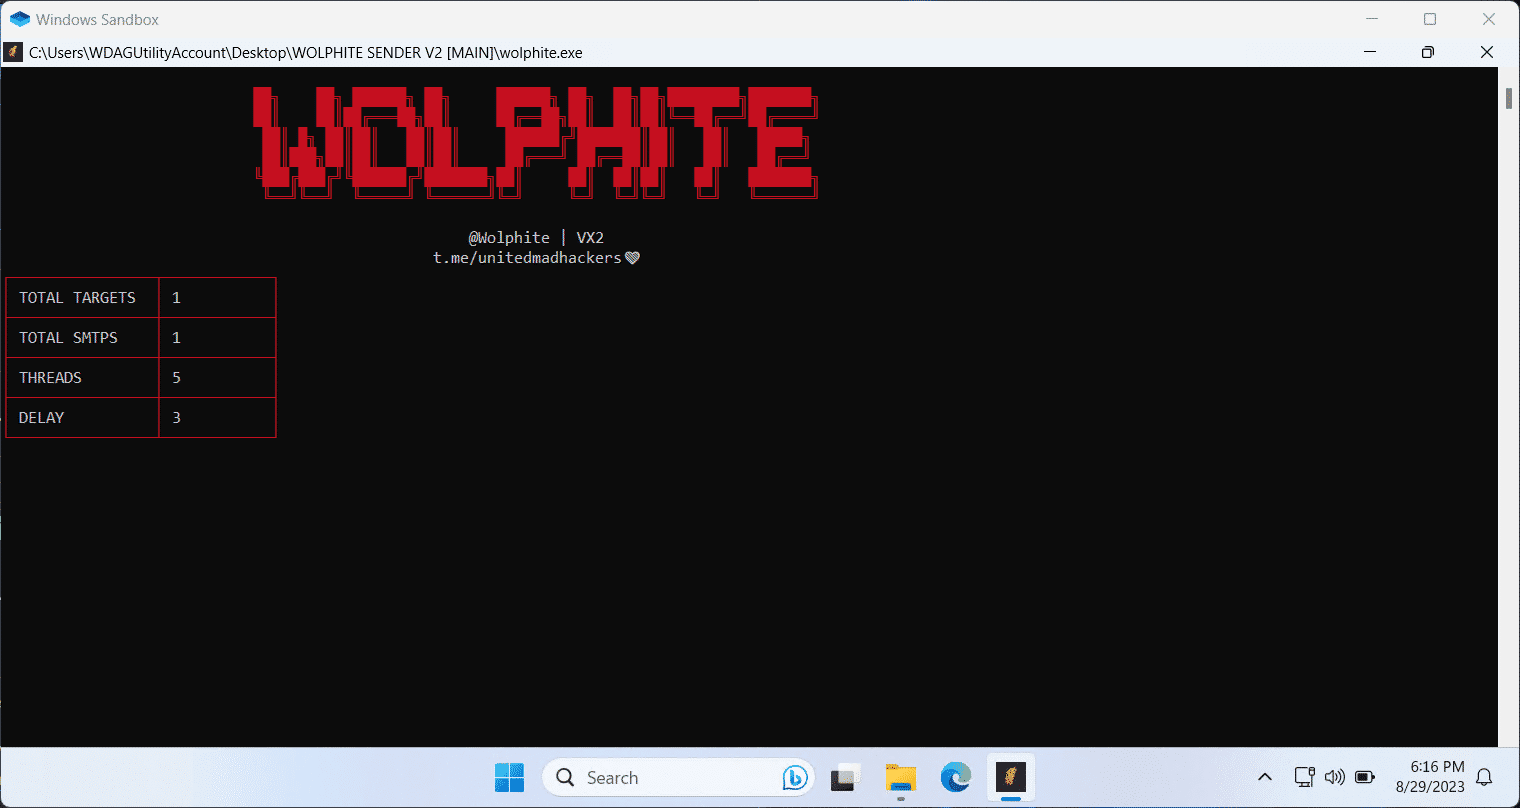Show hidden system tray icons

[x=1265, y=777]
